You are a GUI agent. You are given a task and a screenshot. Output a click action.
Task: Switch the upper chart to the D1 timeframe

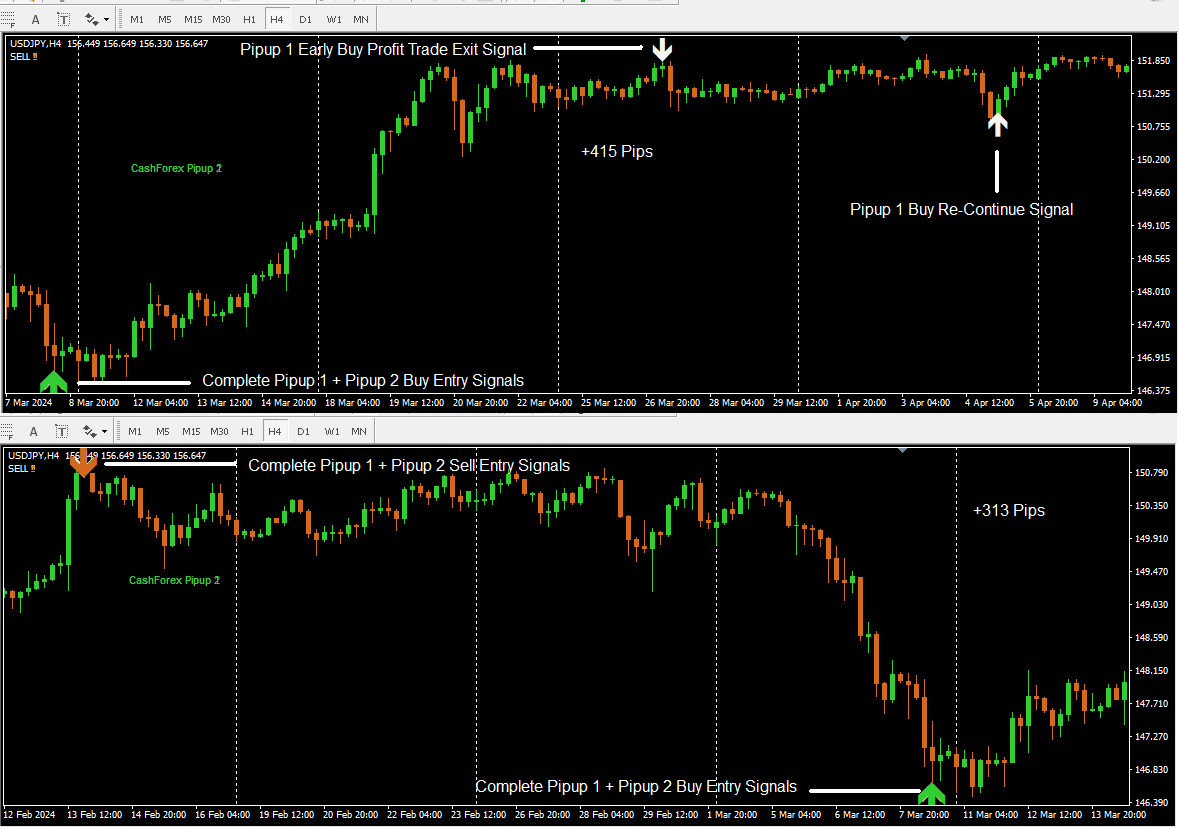coord(305,19)
